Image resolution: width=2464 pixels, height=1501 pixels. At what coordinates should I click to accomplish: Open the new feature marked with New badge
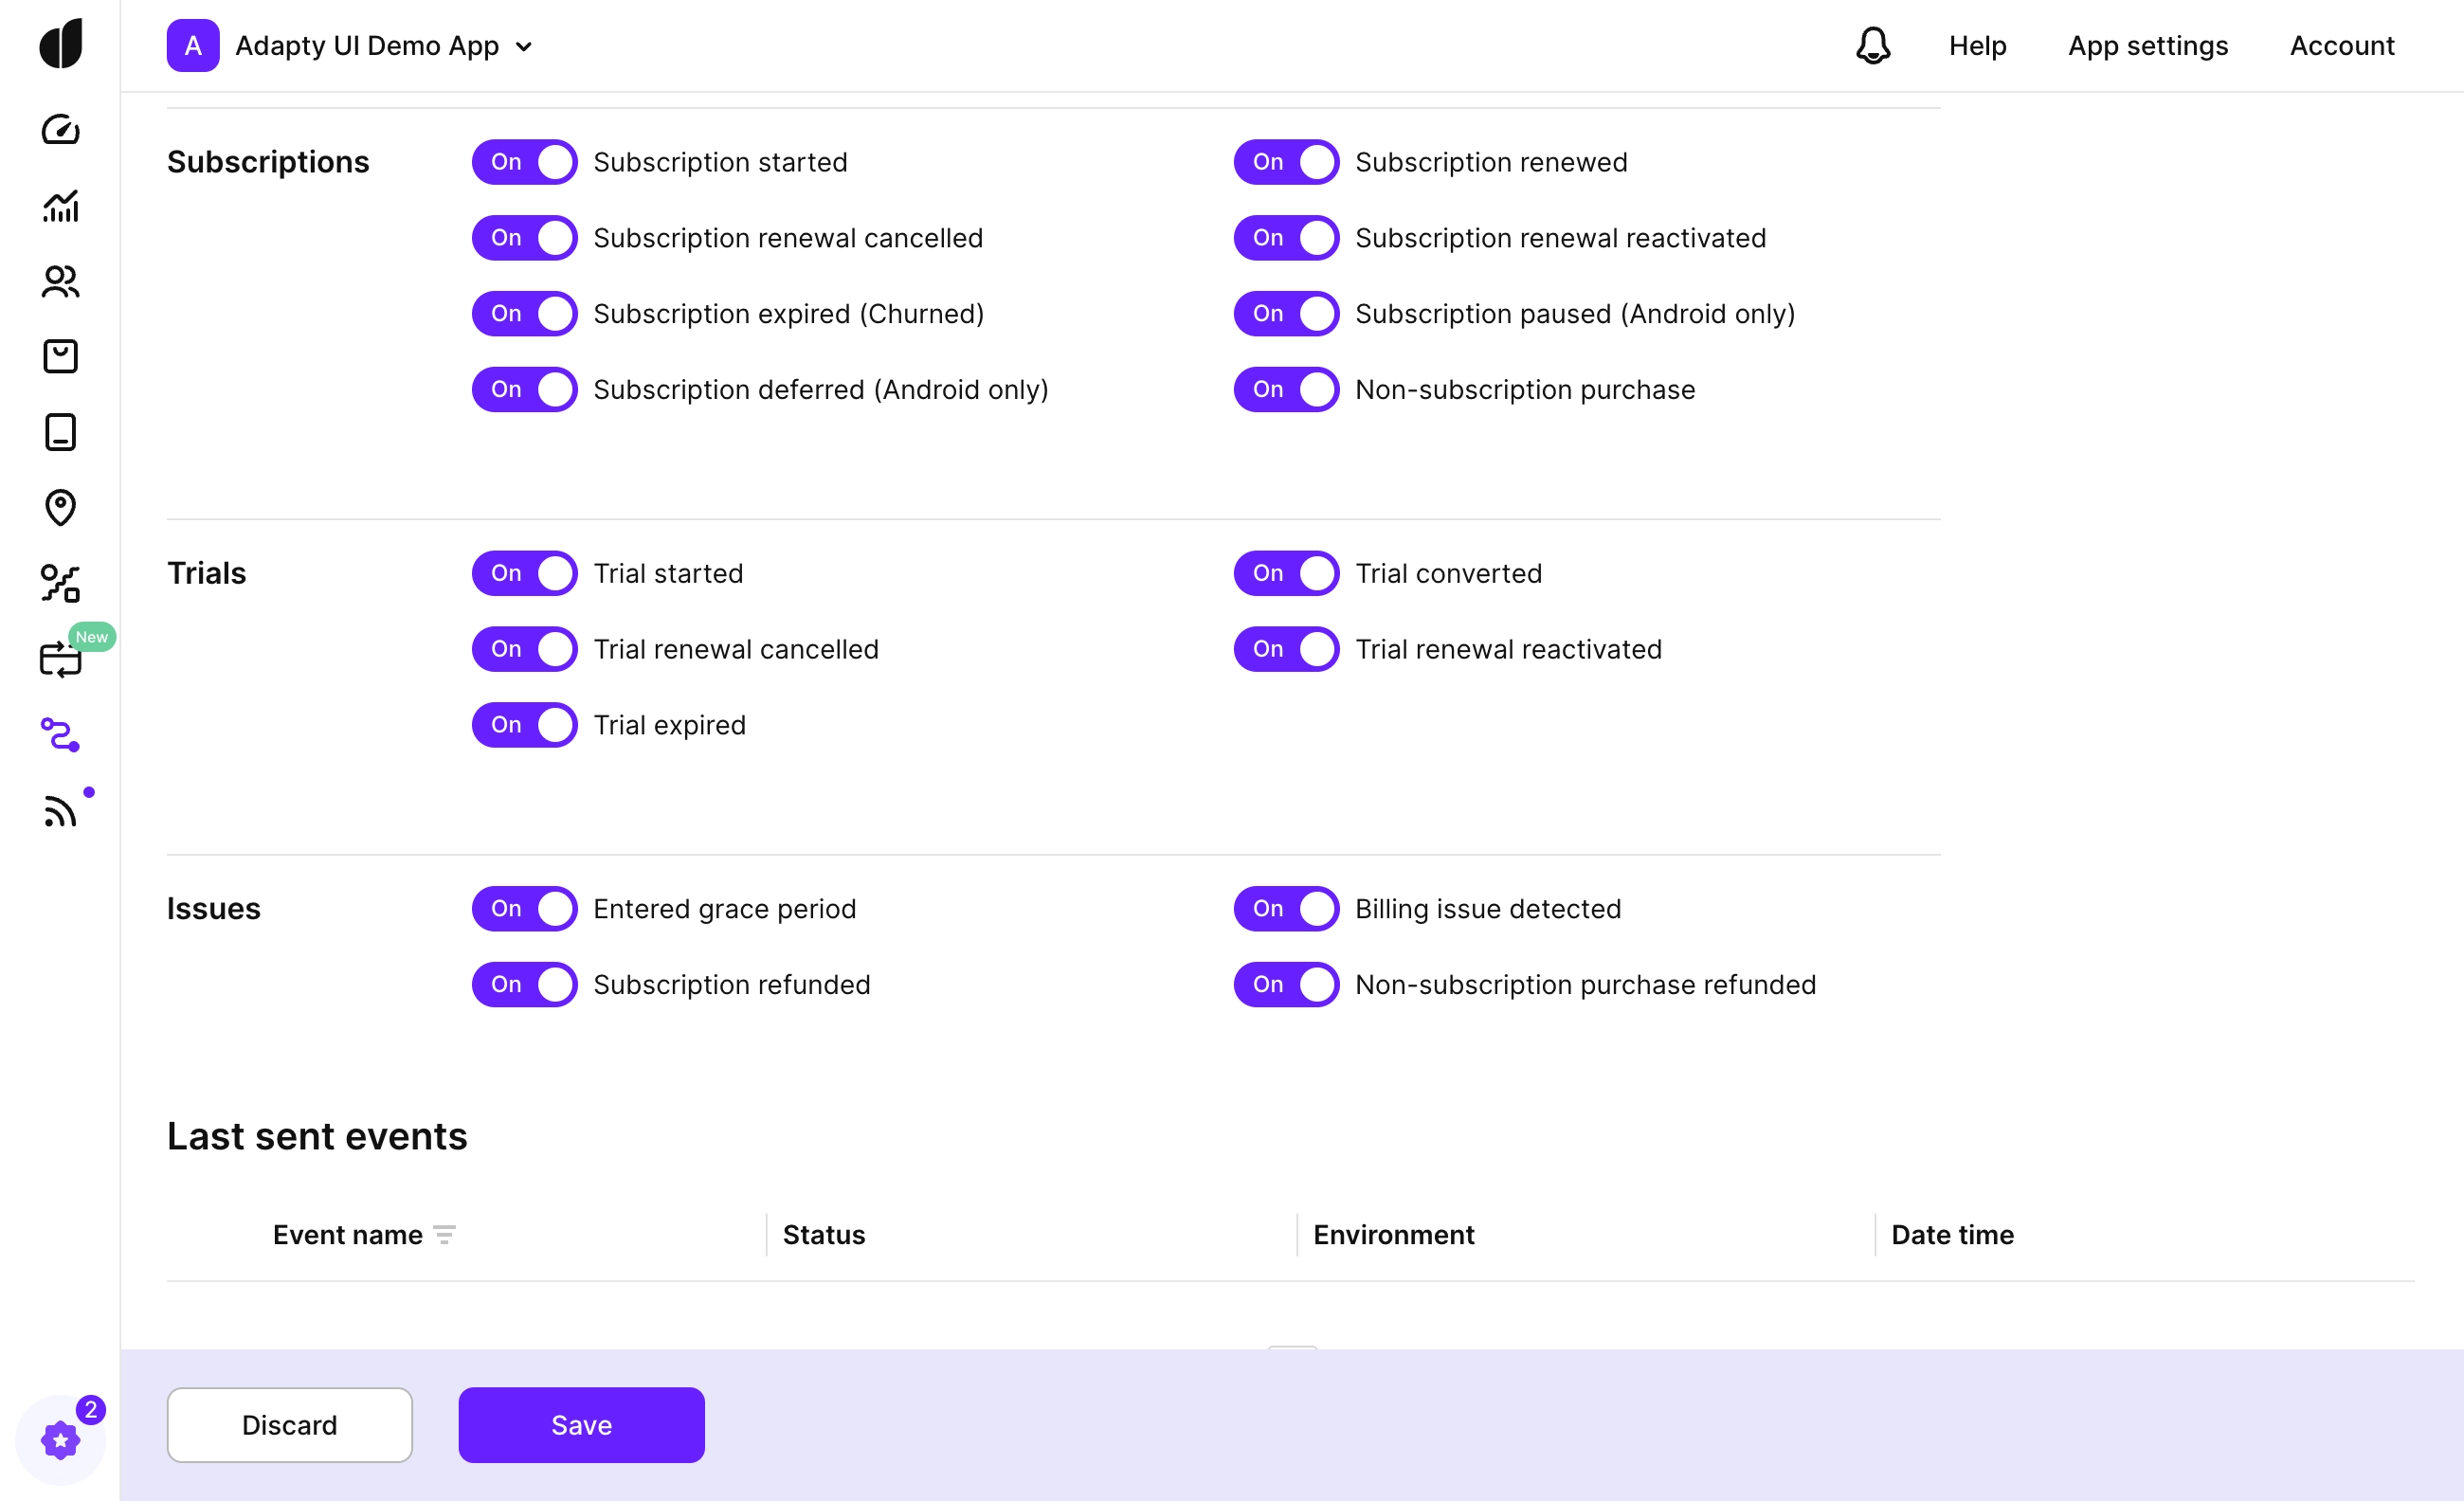point(60,658)
